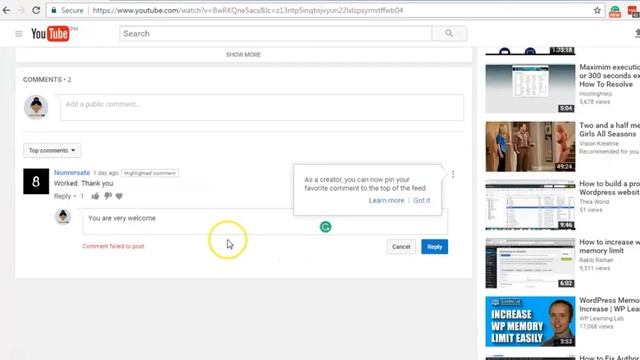Click the How to build a pro Wordpress title
The width and height of the screenshot is (640, 360).
coord(609,188)
